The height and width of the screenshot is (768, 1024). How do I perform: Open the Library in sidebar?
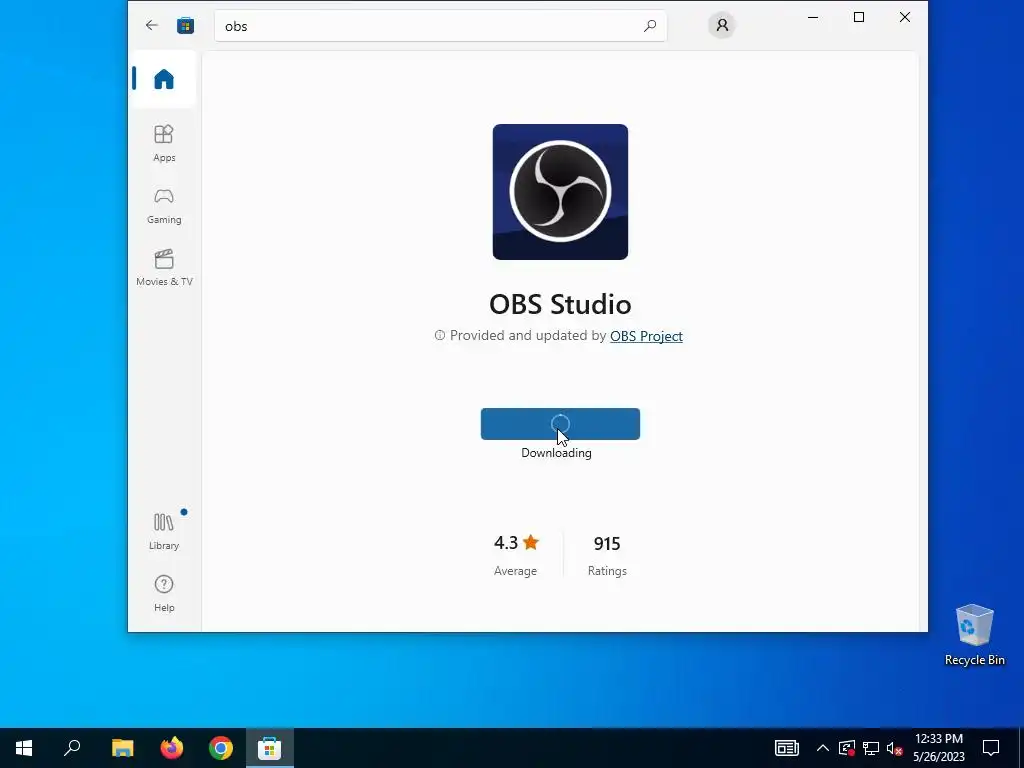[164, 532]
